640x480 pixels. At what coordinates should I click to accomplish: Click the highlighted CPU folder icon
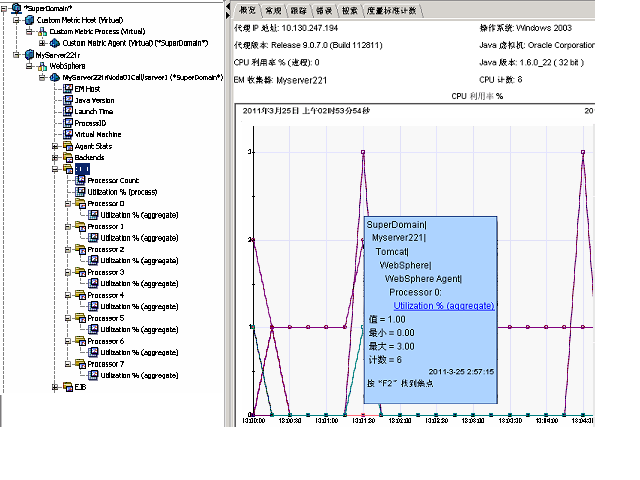point(68,169)
